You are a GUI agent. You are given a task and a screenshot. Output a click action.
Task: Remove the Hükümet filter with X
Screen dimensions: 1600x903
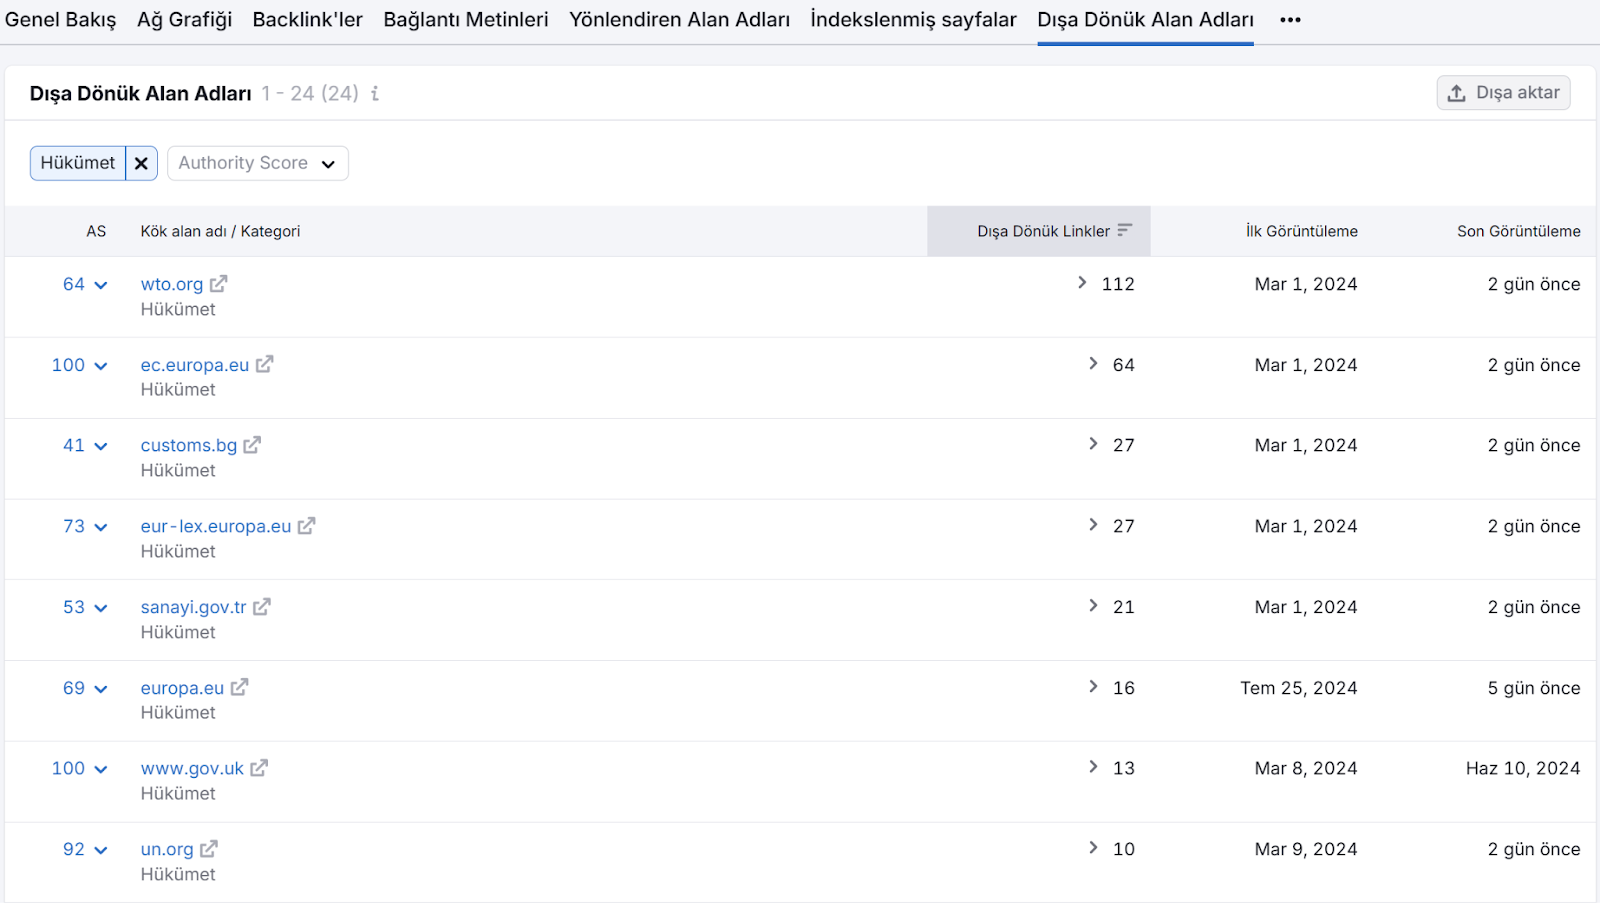141,163
